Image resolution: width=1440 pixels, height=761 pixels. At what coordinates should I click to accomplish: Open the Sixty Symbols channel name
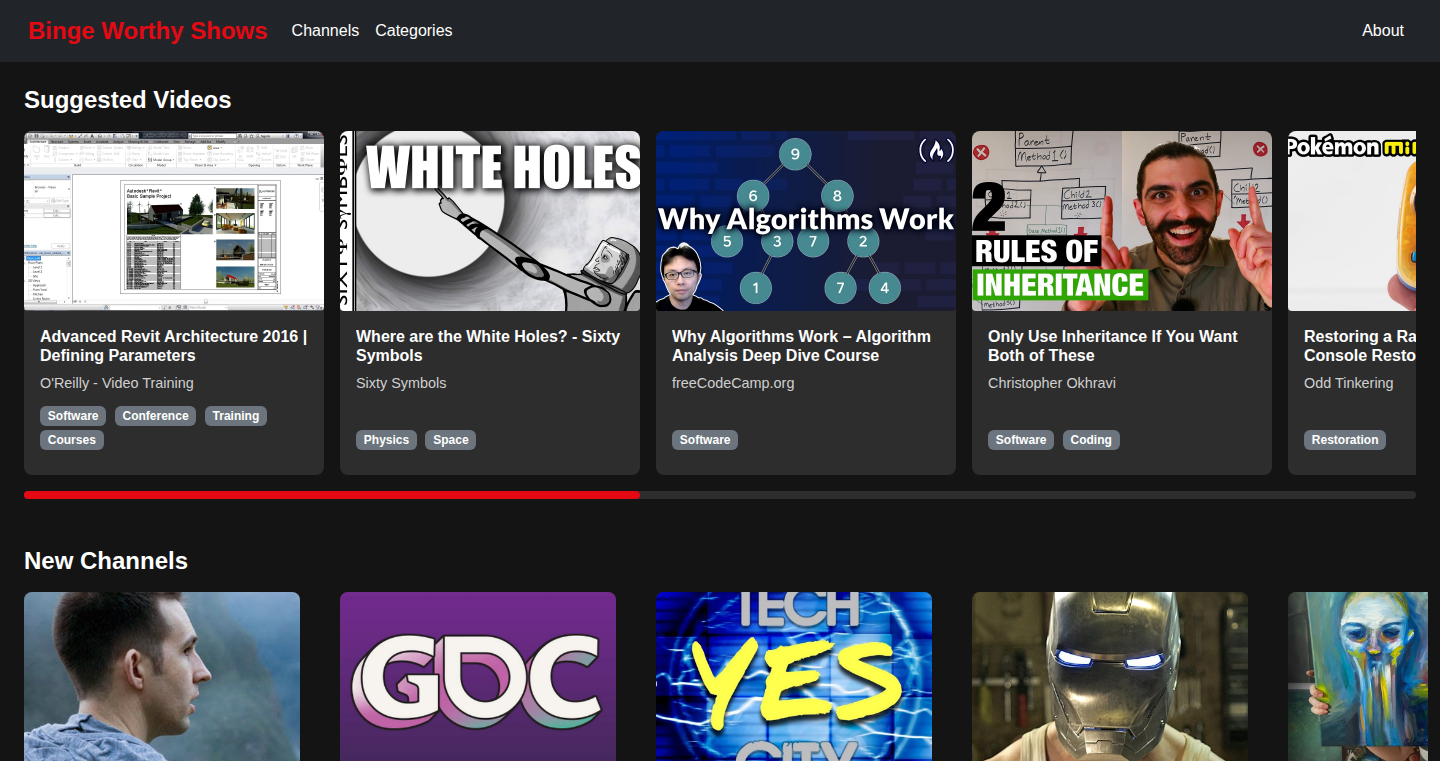[x=401, y=383]
